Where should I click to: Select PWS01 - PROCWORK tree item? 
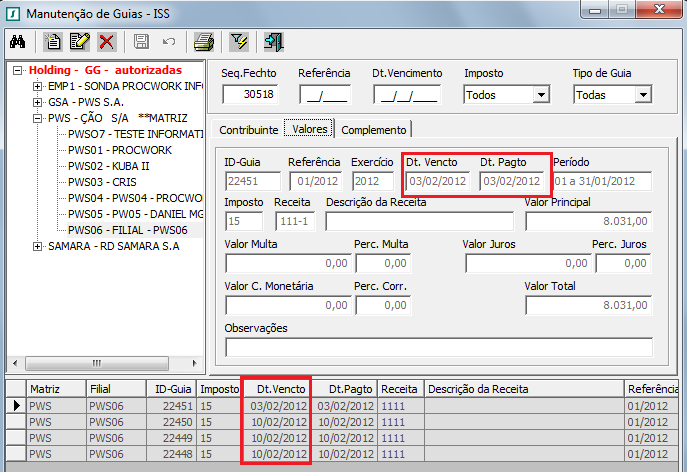[x=120, y=150]
